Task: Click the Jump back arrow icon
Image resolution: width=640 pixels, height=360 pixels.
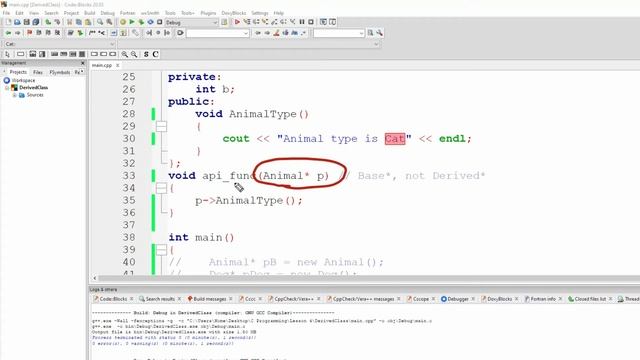Action: click(8, 33)
